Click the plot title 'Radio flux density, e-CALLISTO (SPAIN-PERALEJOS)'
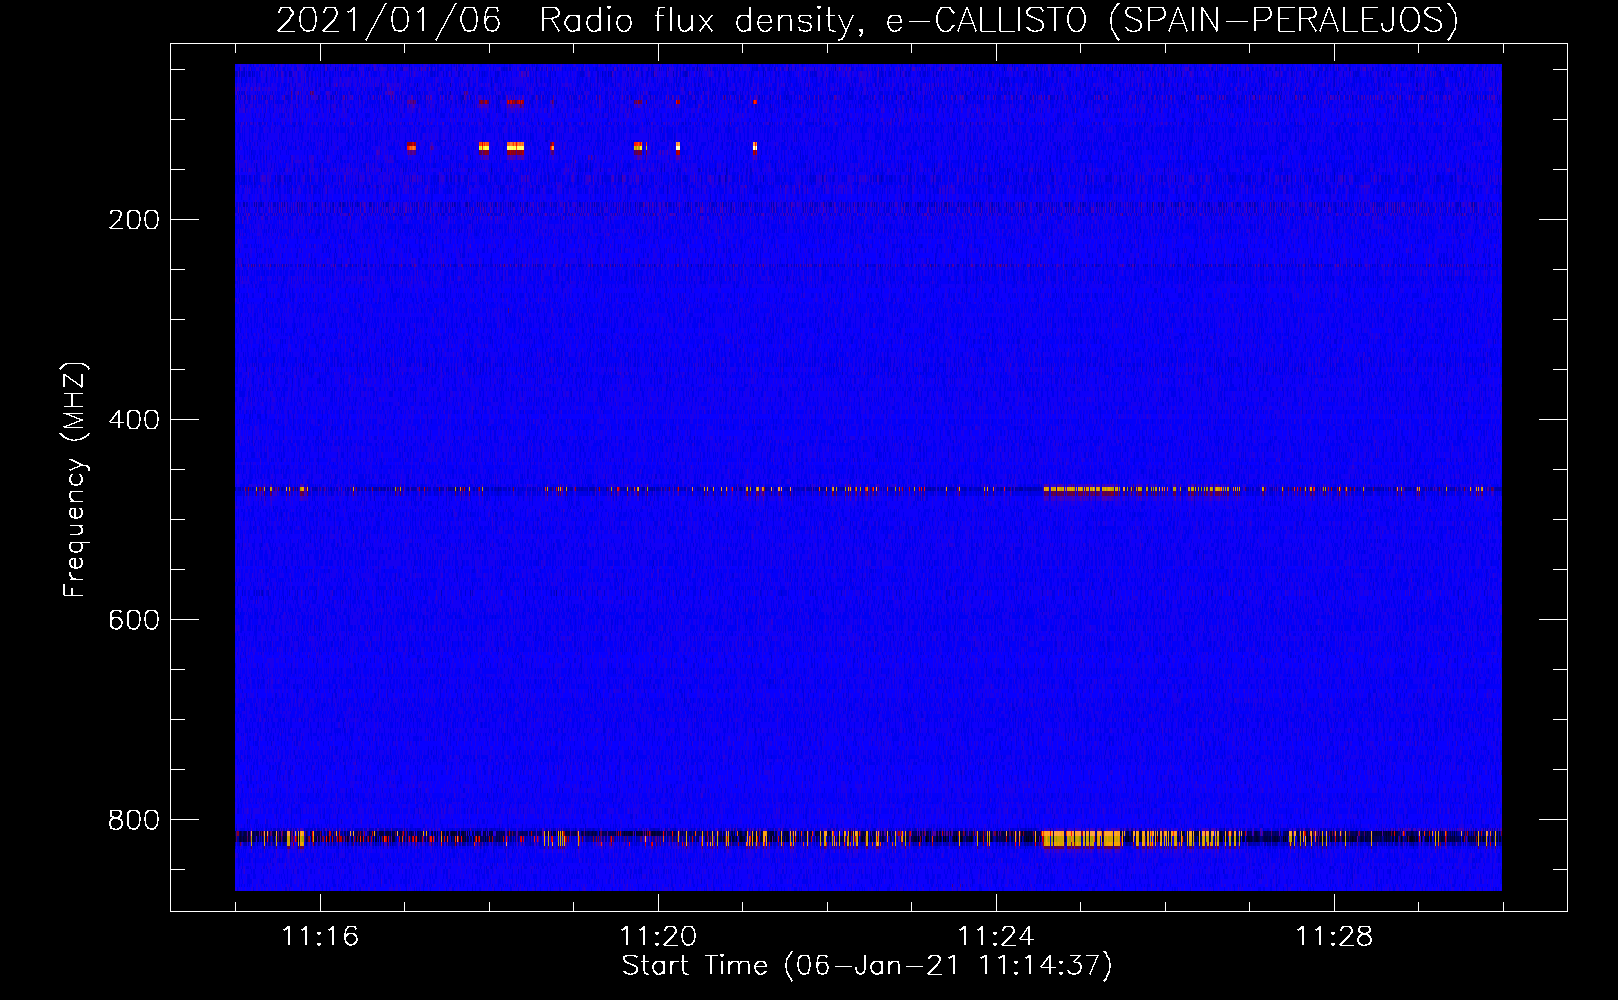This screenshot has width=1618, height=1000. tap(999, 21)
